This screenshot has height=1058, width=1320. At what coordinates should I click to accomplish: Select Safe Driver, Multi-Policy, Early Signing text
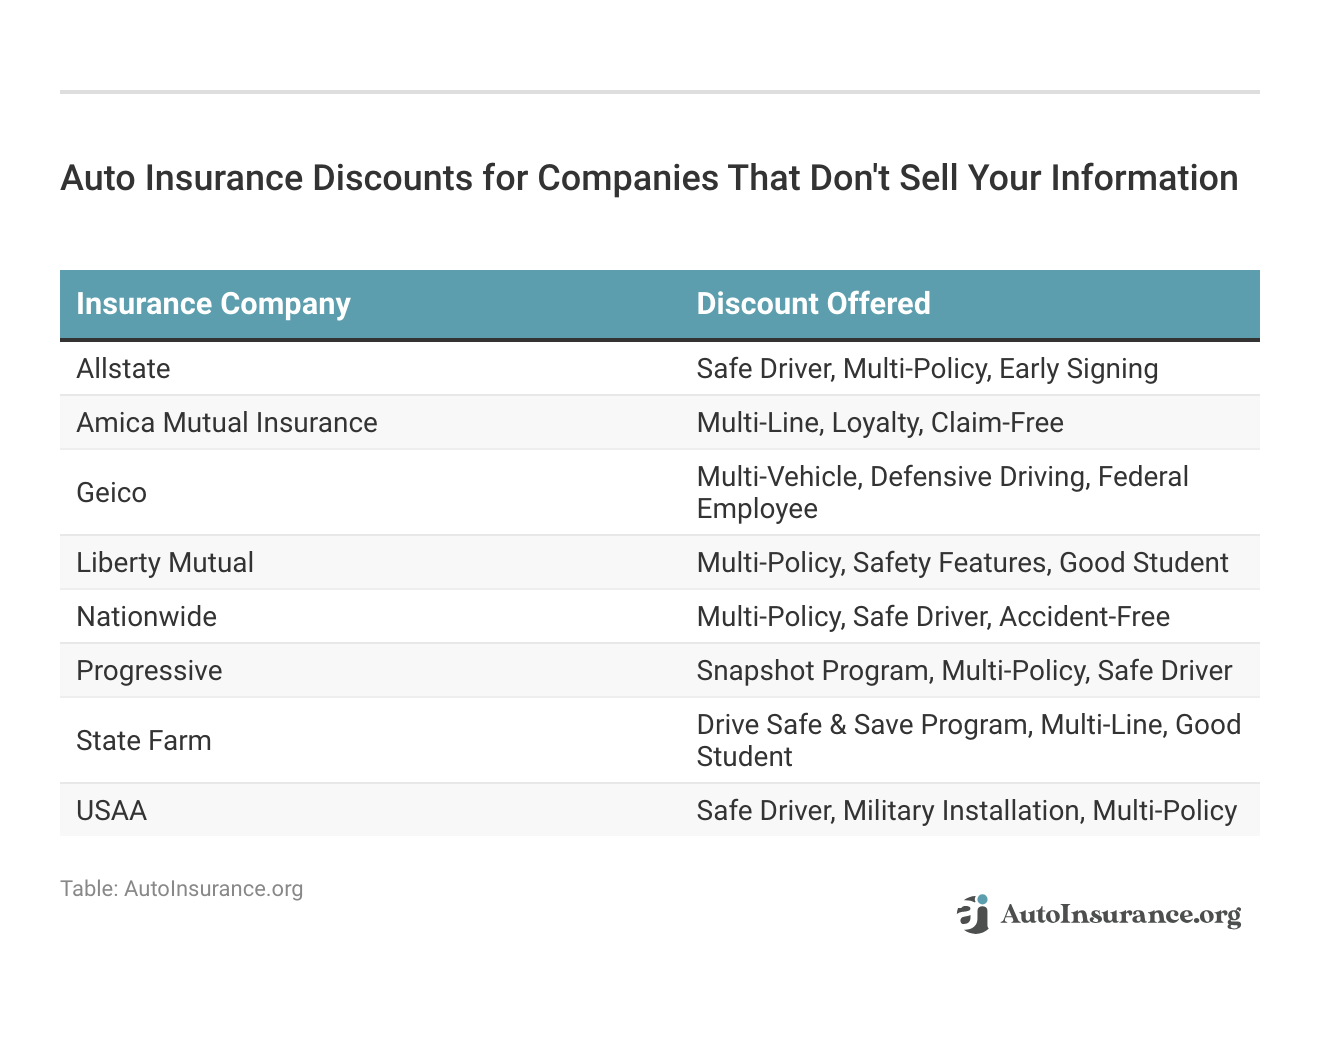tap(927, 369)
